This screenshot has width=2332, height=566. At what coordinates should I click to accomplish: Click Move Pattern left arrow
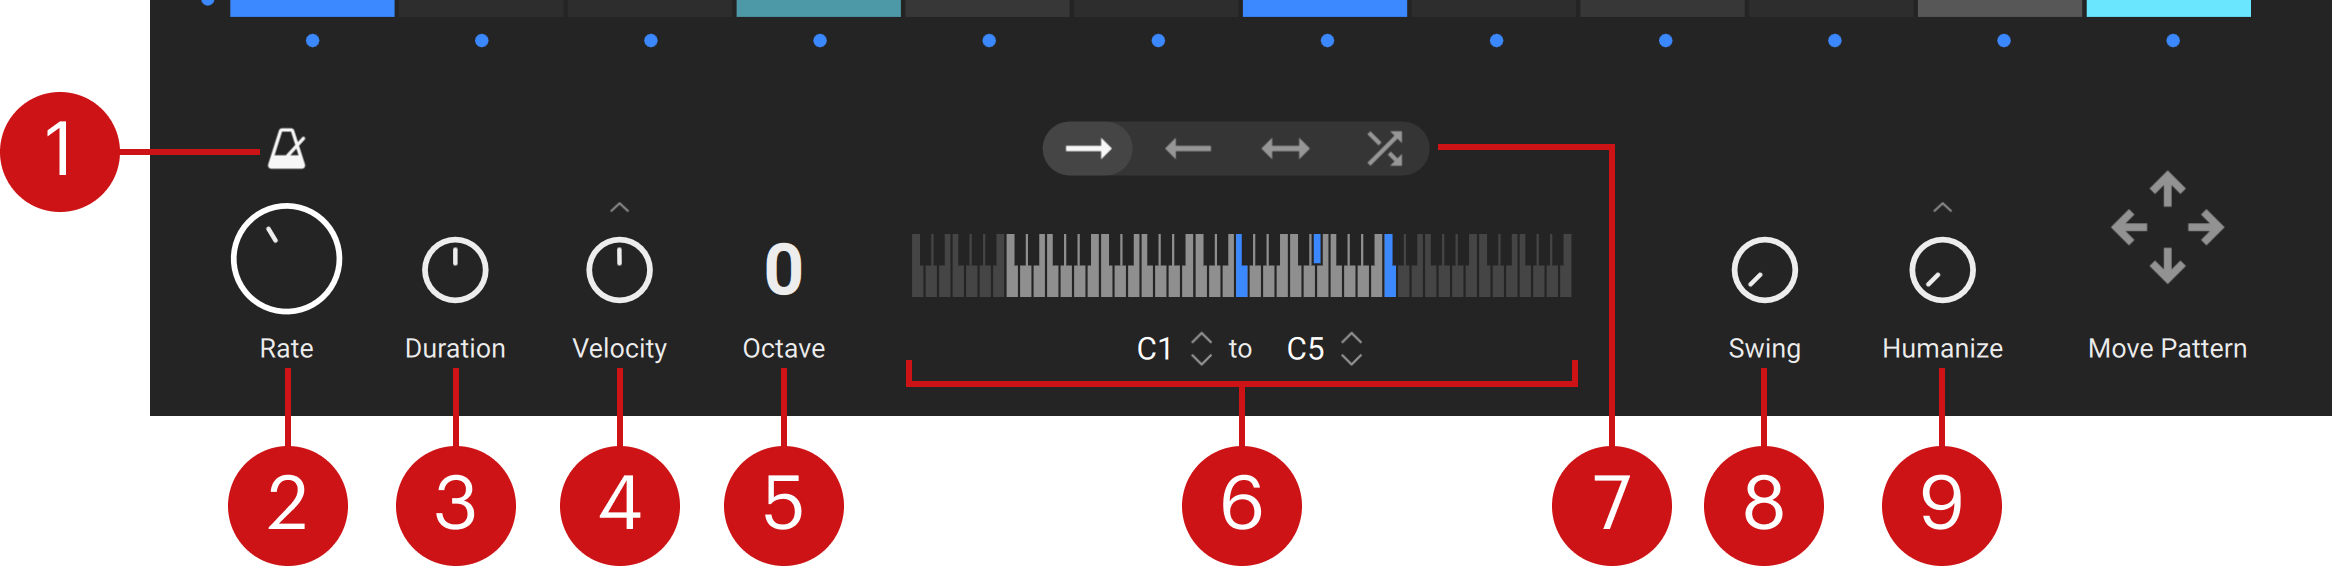pos(2129,228)
